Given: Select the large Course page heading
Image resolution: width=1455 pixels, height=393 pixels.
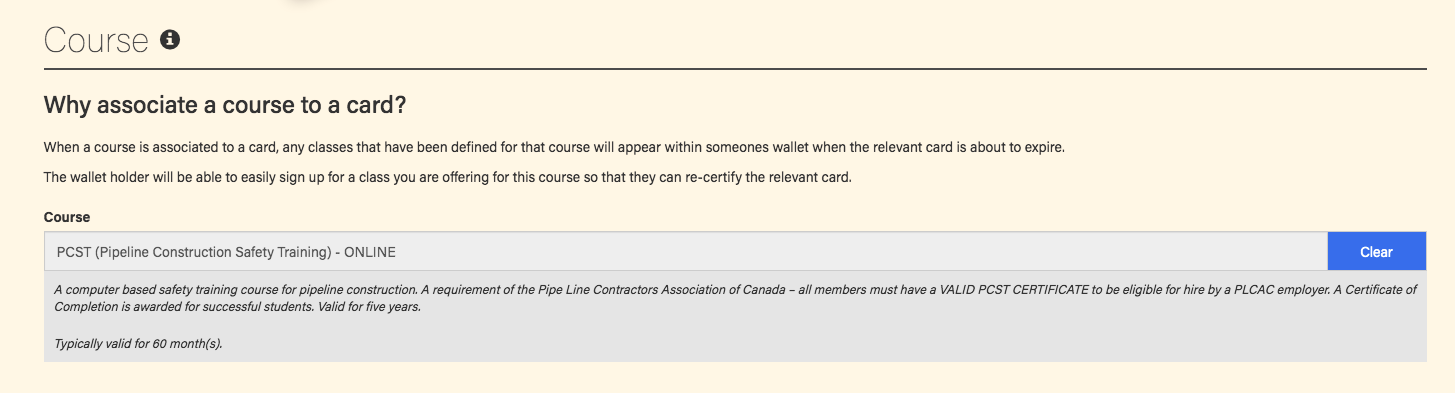Looking at the screenshot, I should click(x=96, y=41).
